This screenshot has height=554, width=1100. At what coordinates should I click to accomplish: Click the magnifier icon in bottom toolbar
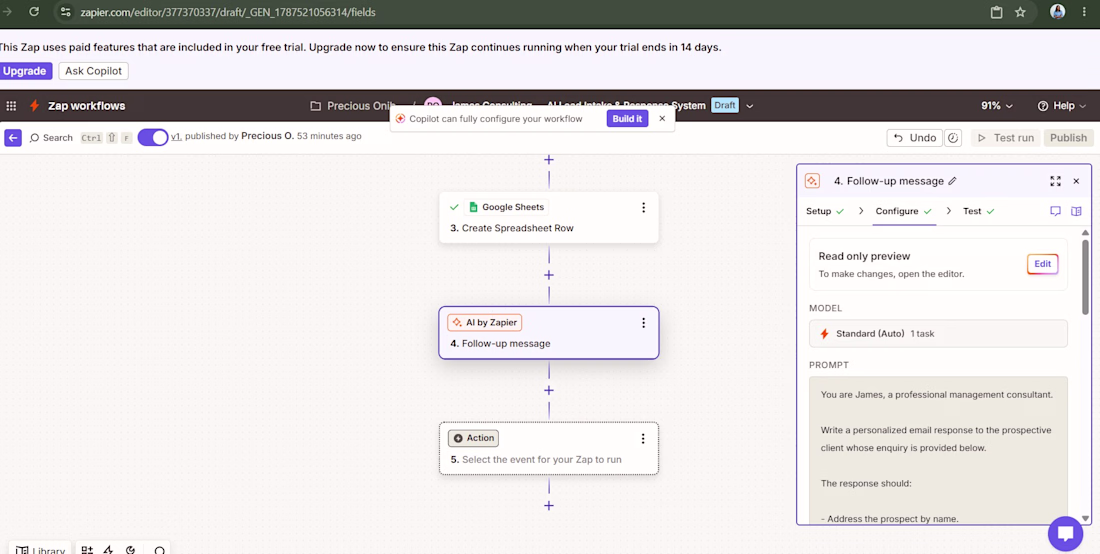click(x=159, y=550)
